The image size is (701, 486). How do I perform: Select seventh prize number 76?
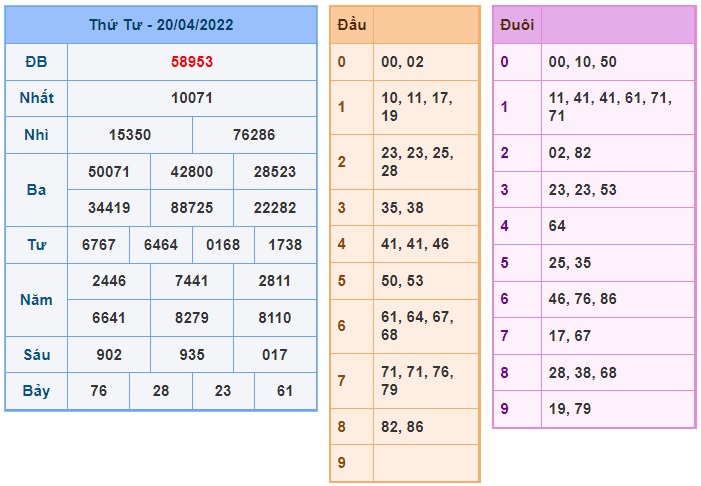98,391
